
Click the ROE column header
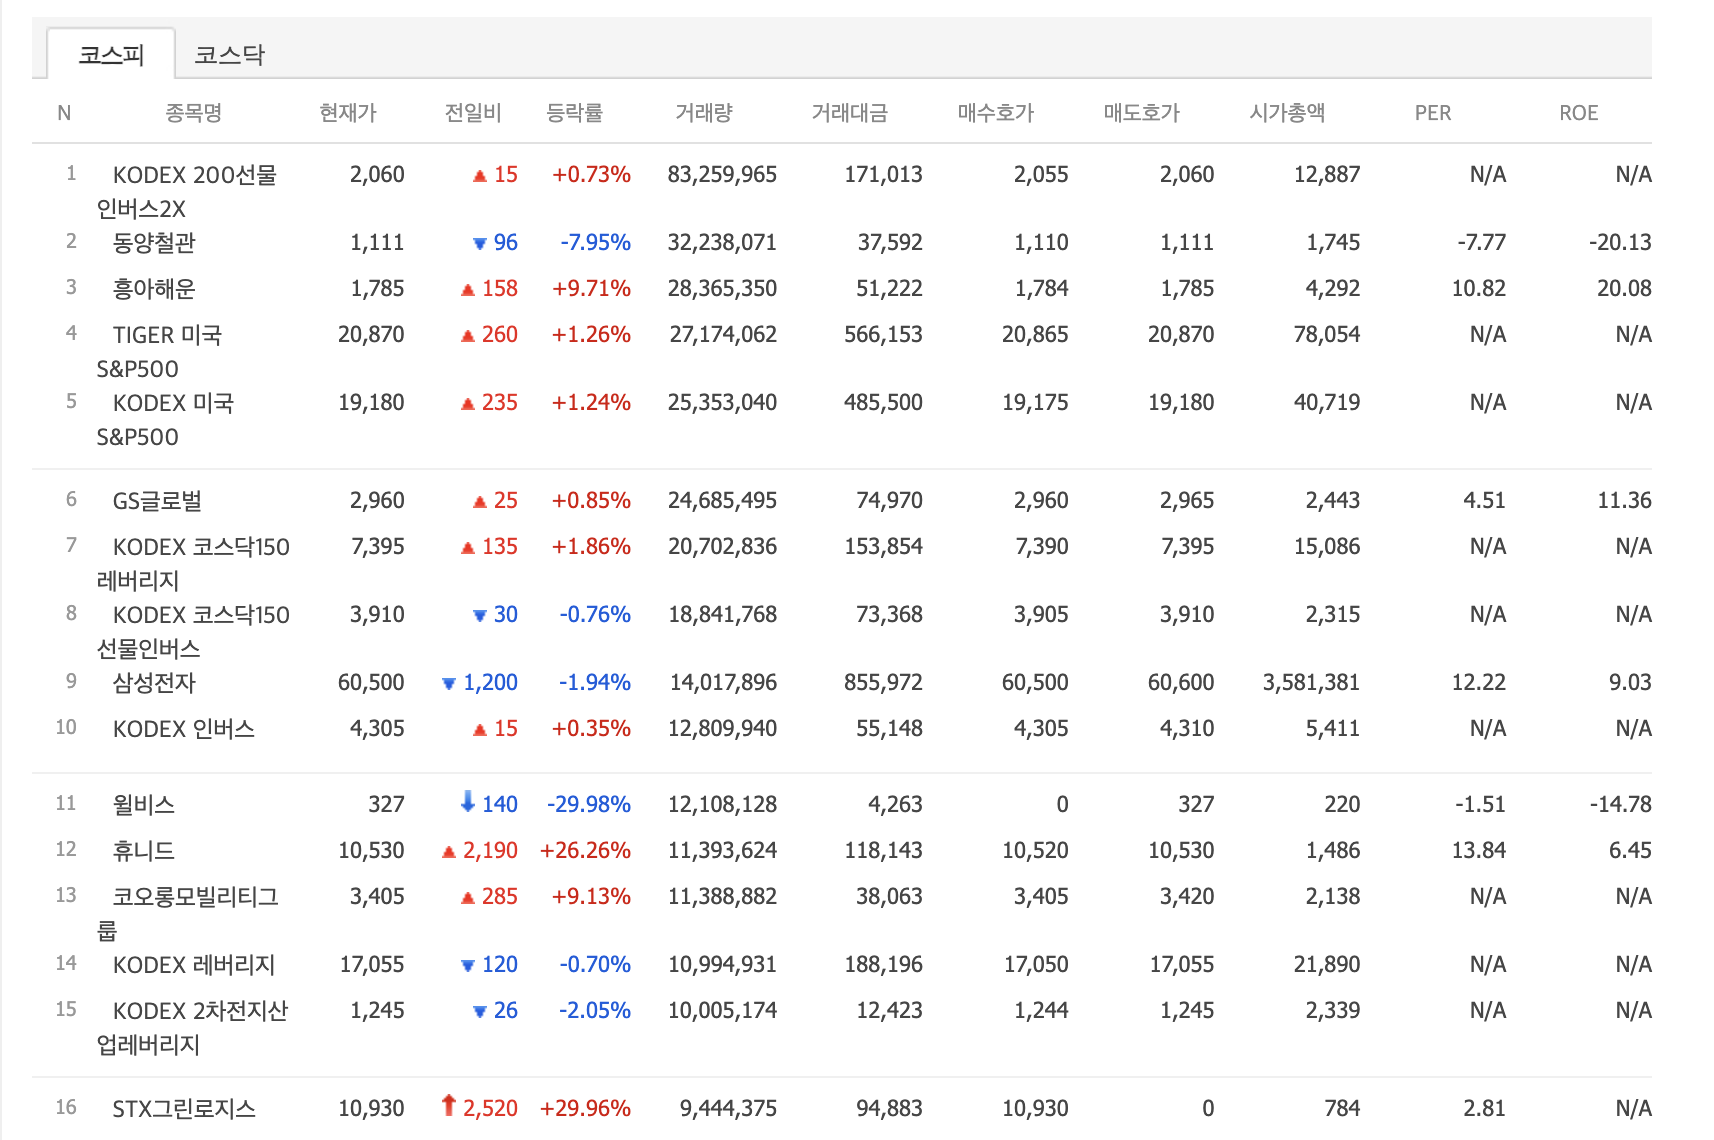pyautogui.click(x=1578, y=112)
